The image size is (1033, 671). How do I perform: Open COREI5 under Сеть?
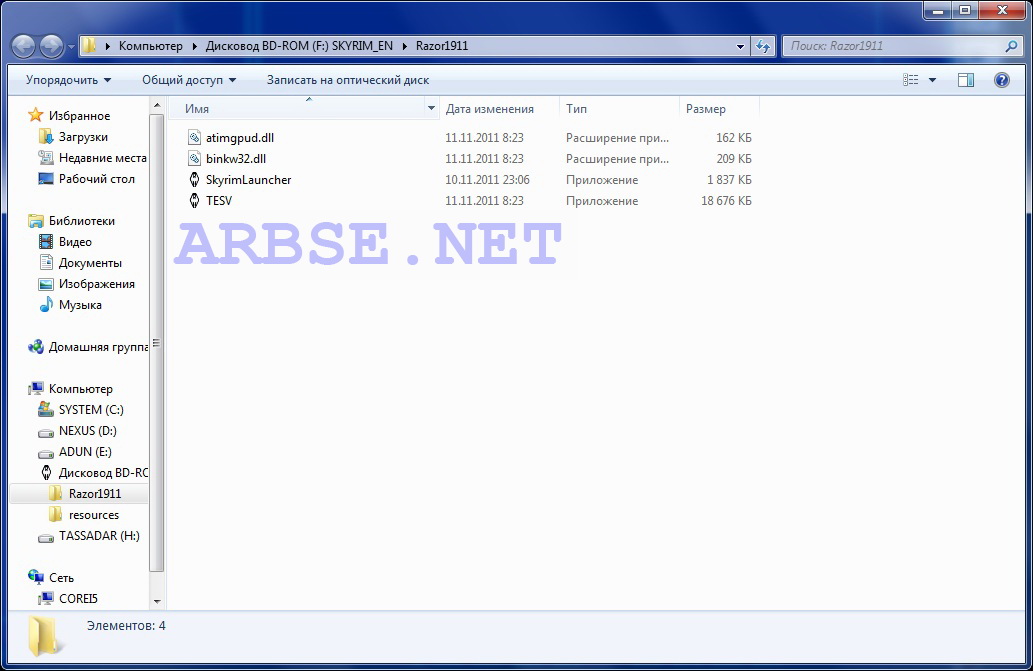(x=78, y=599)
